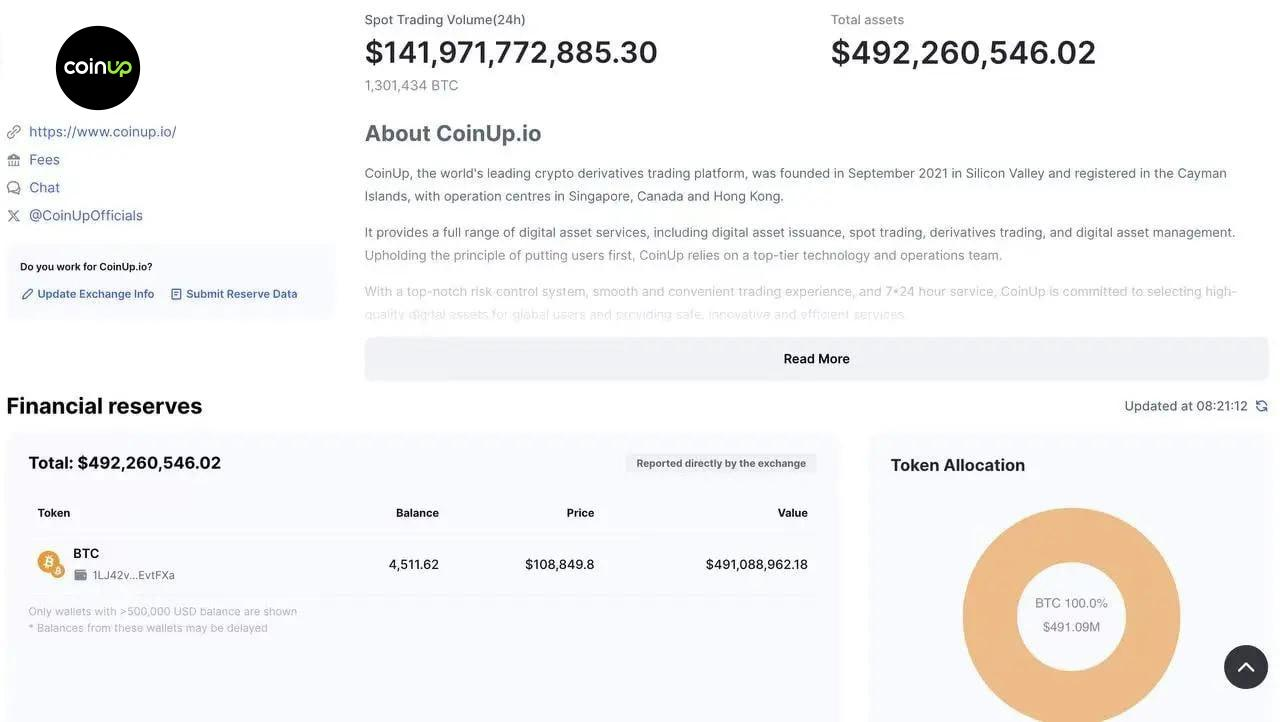Image resolution: width=1280 pixels, height=722 pixels.
Task: Open the @CoinUpOfficials profile
Action: [x=86, y=214]
